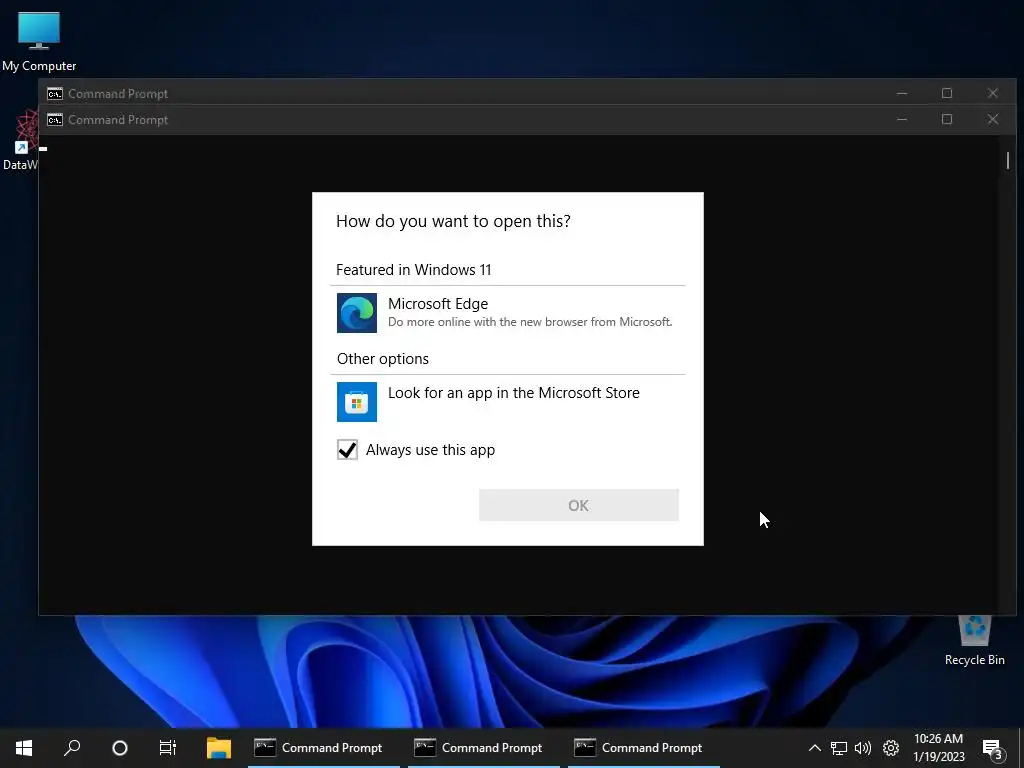Switch to first Command Prompt taskbar button
1024x768 pixels.
click(x=323, y=748)
